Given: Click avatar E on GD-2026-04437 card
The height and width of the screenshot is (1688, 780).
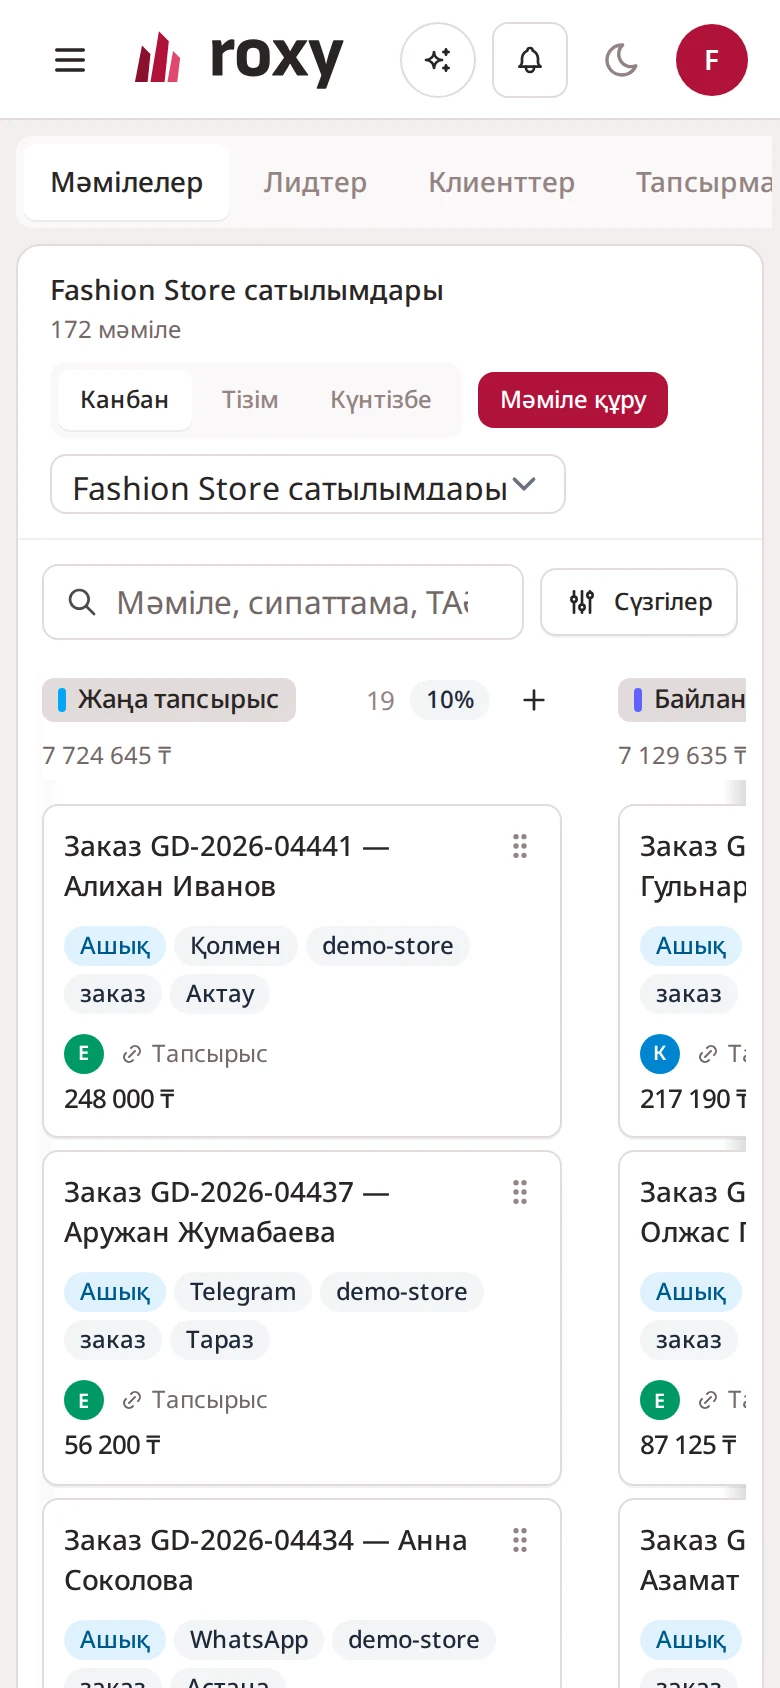Looking at the screenshot, I should tap(84, 1399).
